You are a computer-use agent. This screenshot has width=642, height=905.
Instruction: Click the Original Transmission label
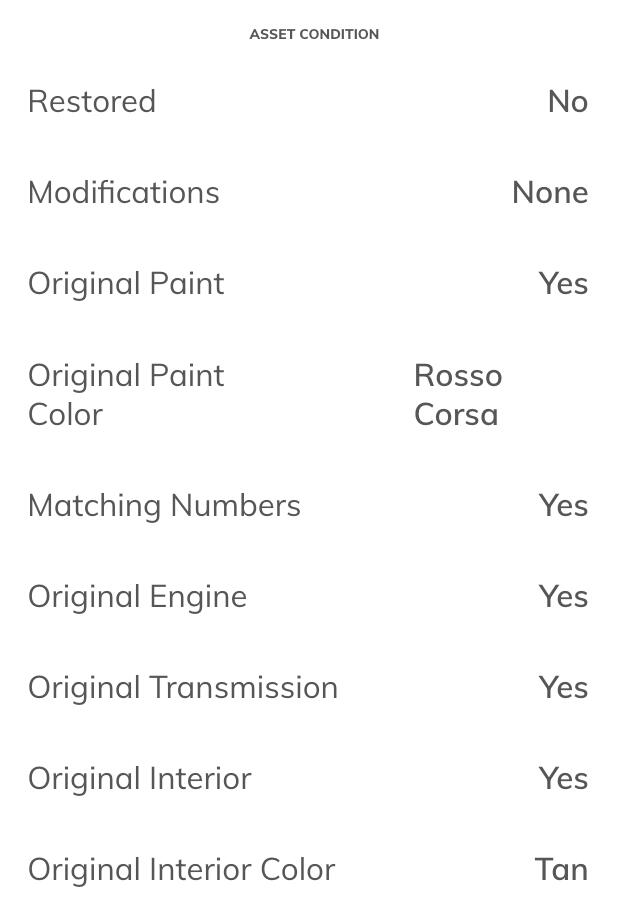point(183,687)
